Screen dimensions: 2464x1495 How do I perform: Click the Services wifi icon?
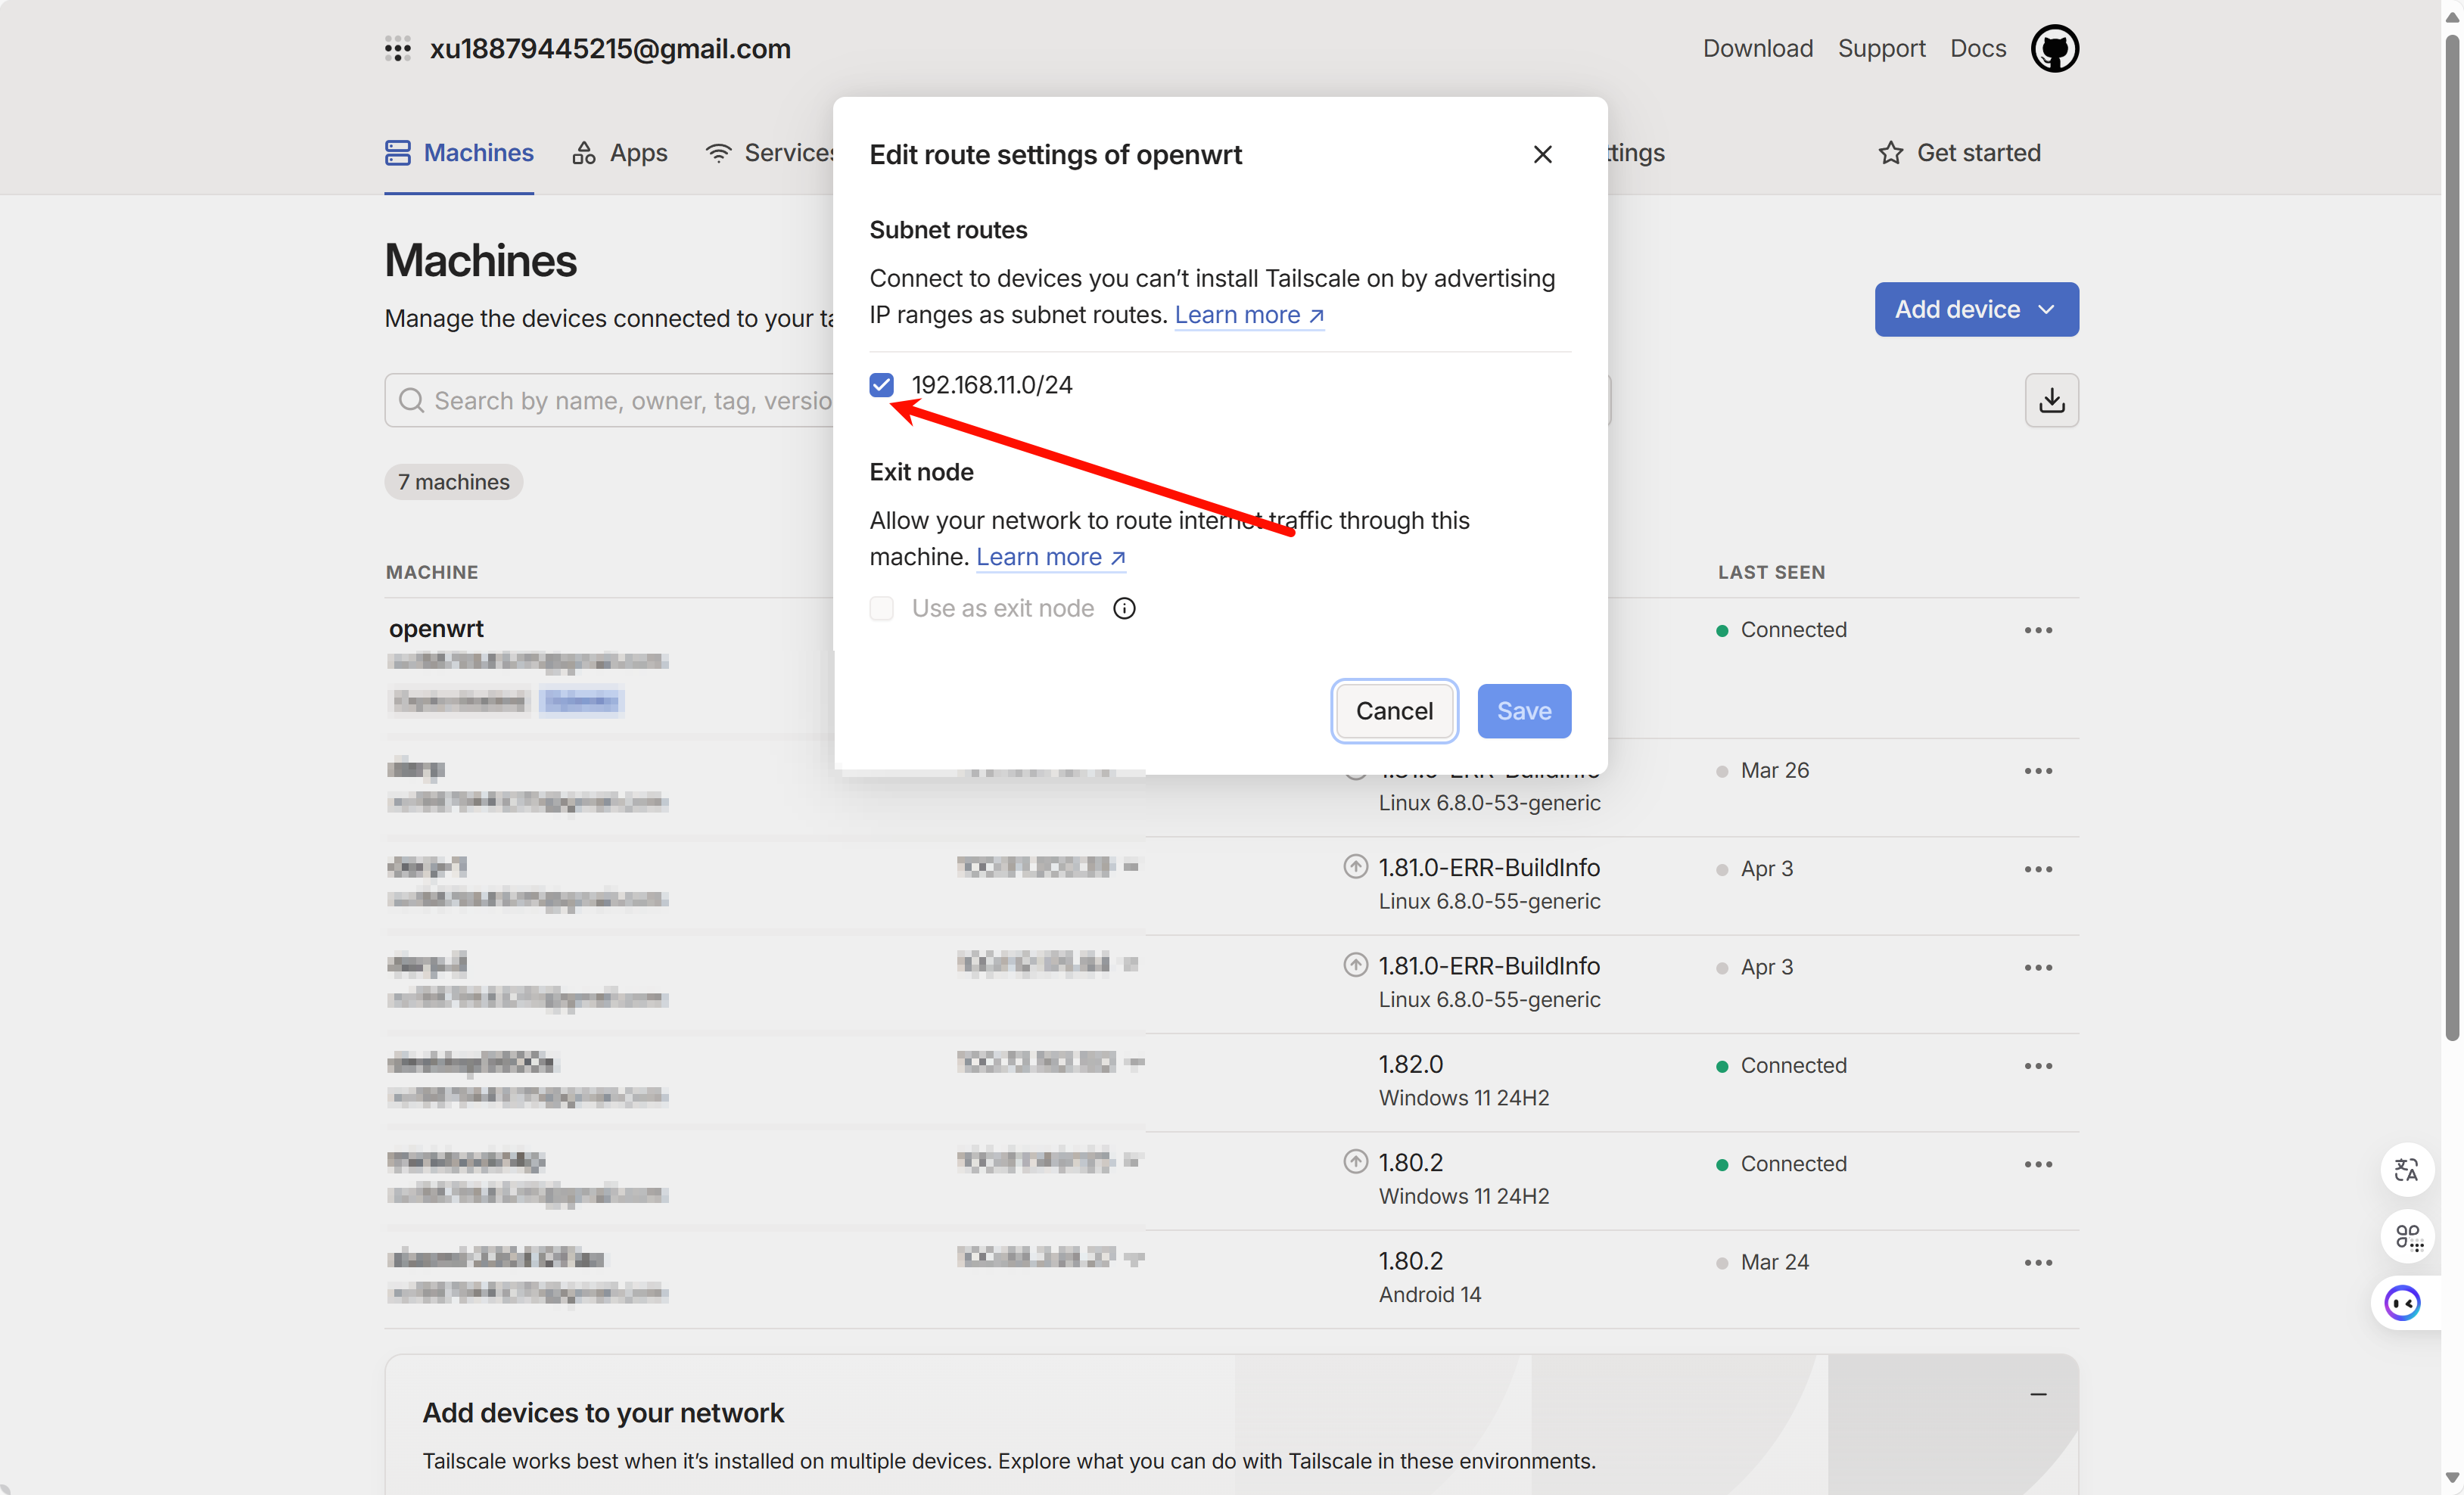coord(718,152)
